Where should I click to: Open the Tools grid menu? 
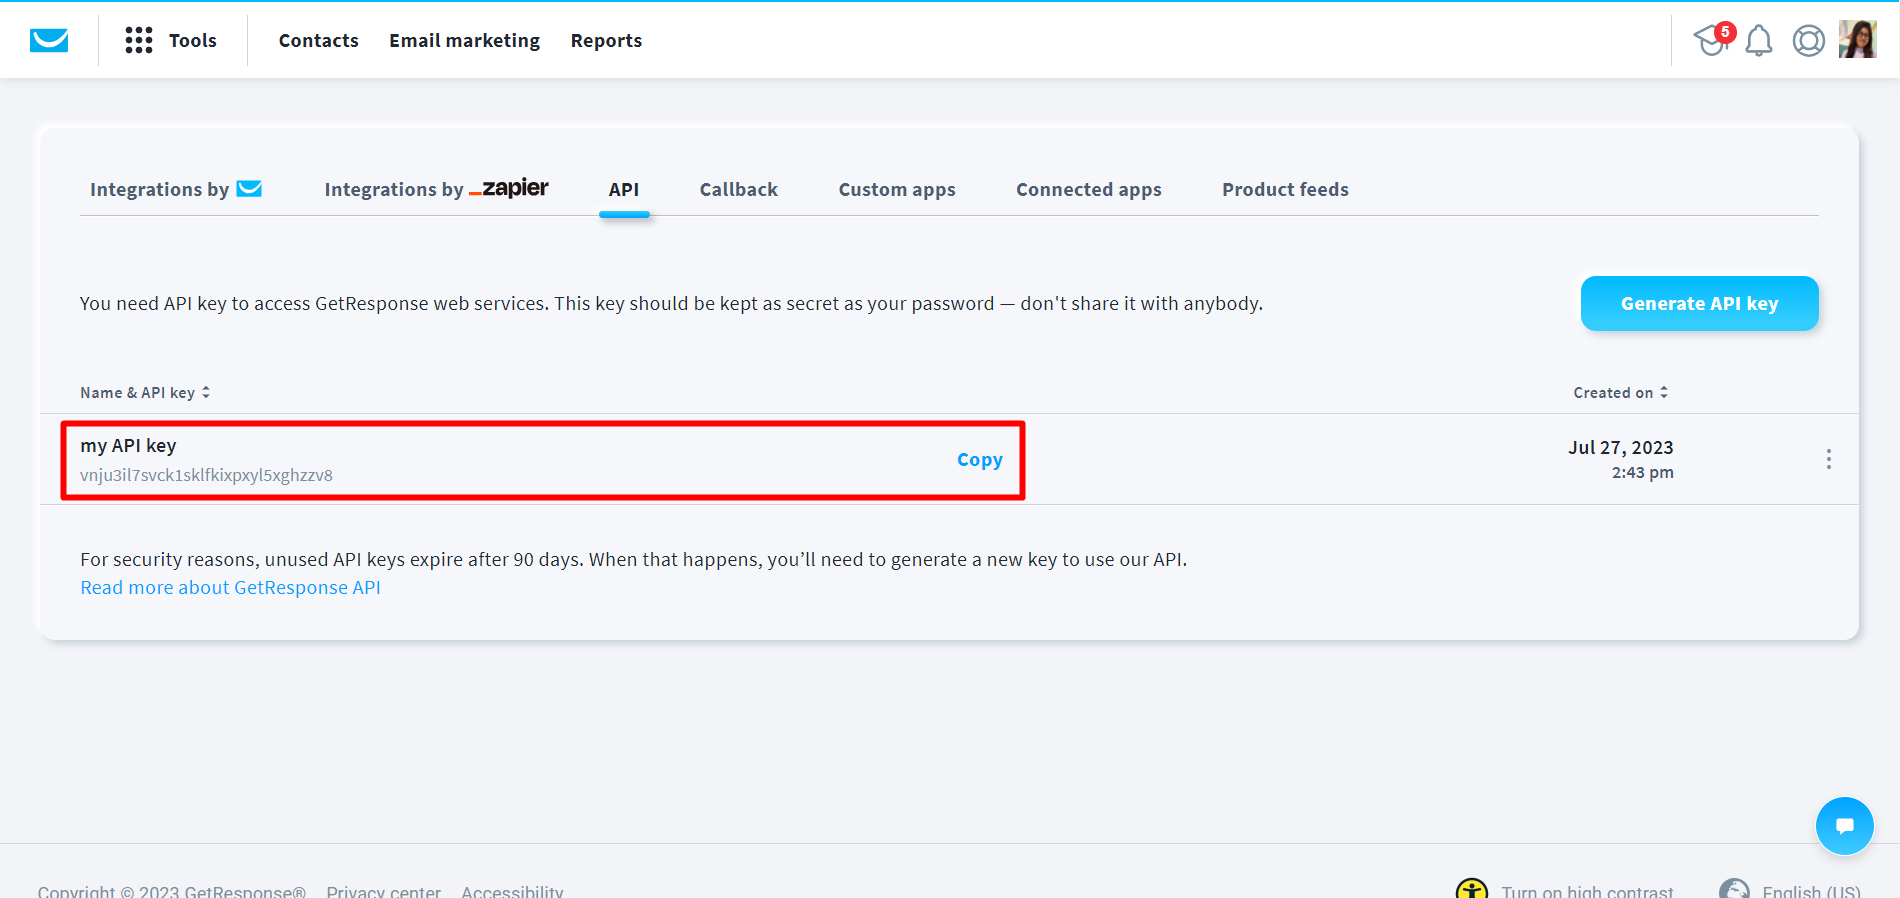(171, 40)
